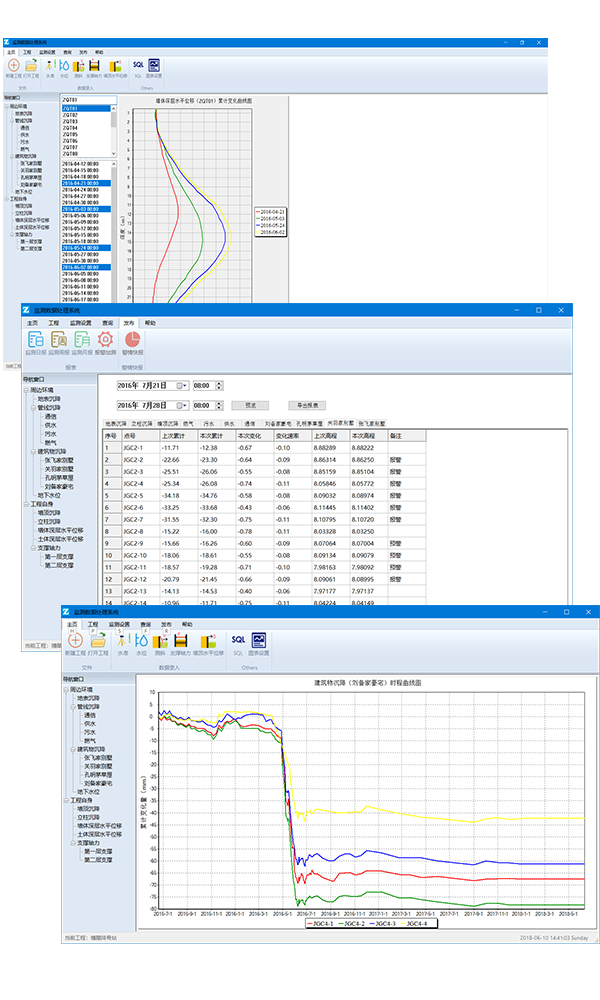Click the 导出报表 button
Viewport: 600px width, 1000px height.
point(307,405)
